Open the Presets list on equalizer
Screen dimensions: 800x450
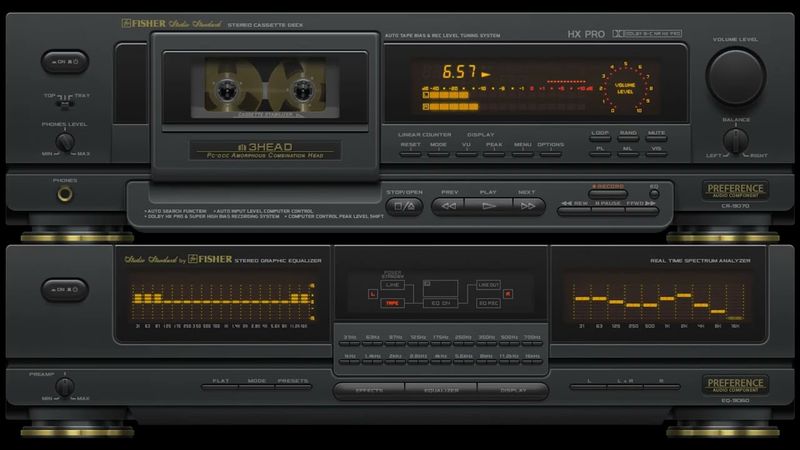pos(293,382)
